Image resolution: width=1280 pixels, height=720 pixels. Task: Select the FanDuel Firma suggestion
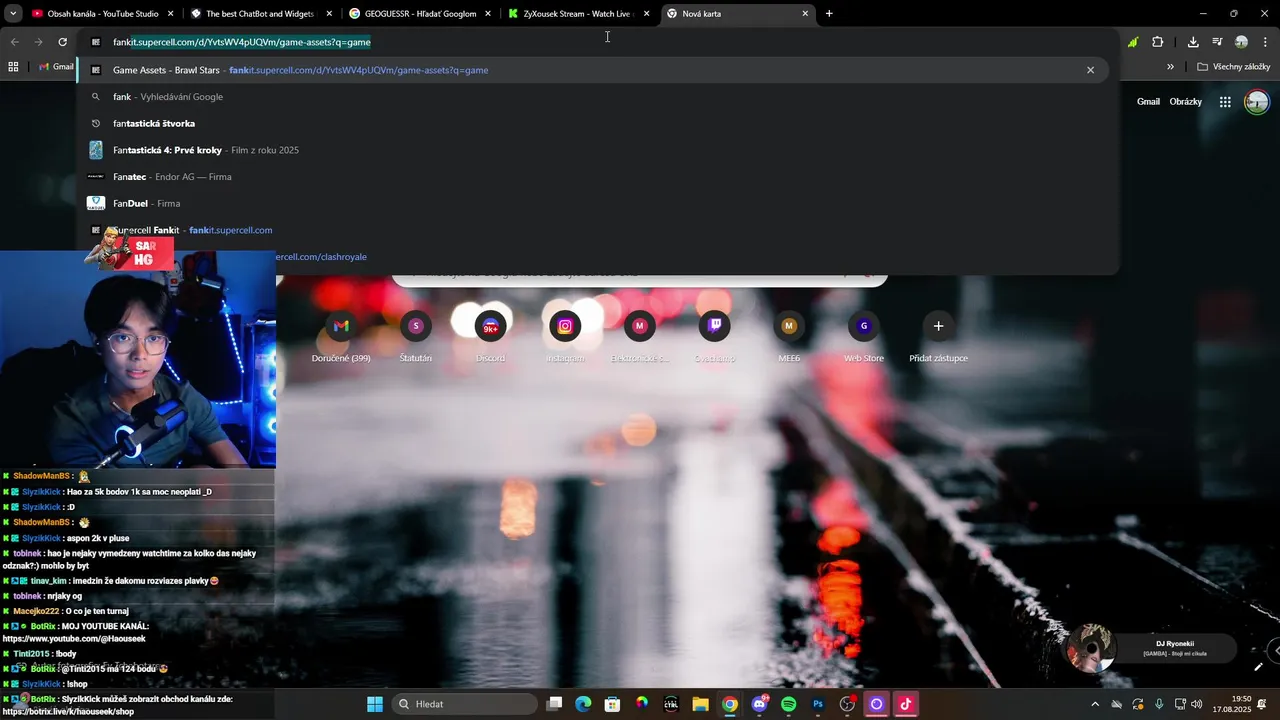pyautogui.click(x=595, y=203)
